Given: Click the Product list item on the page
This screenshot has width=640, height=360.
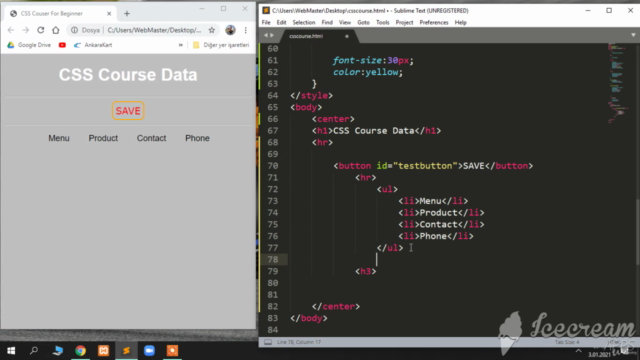Looking at the screenshot, I should 103,138.
